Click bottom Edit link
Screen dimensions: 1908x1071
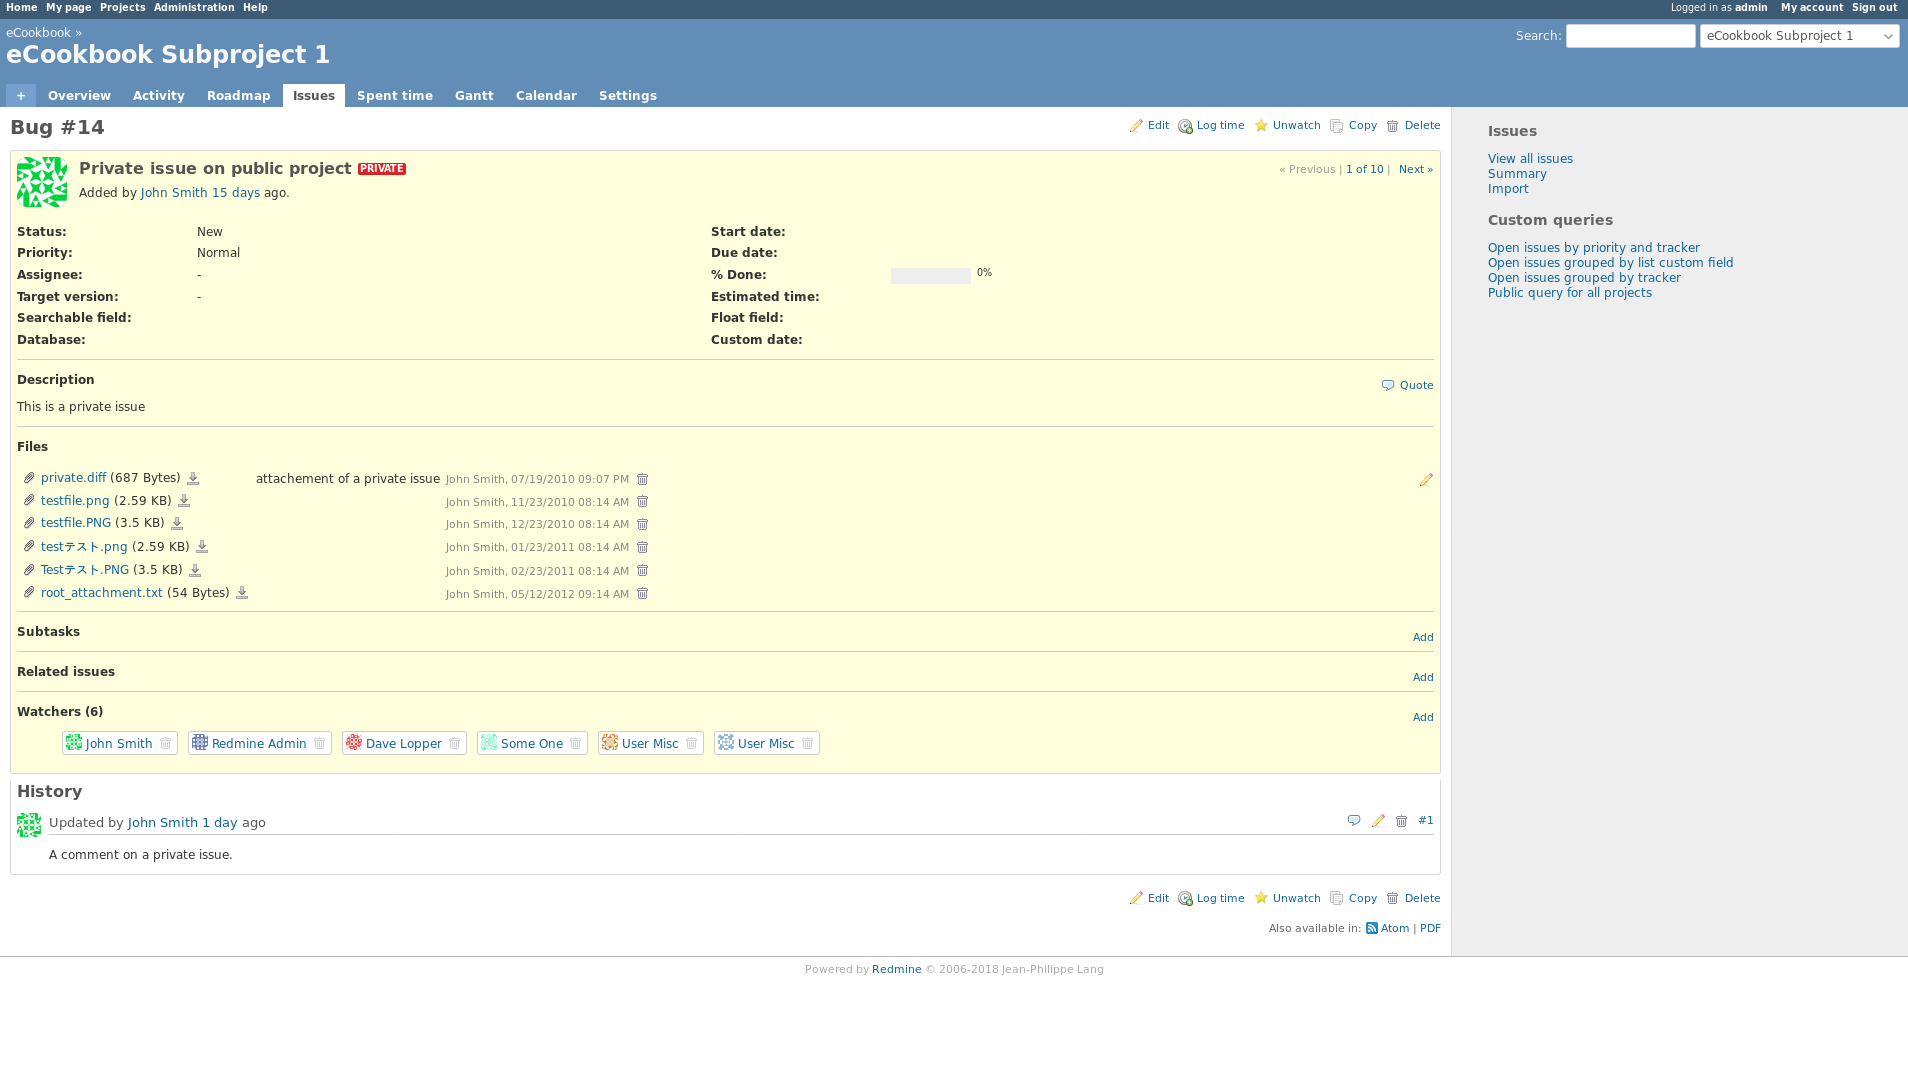coord(1149,899)
